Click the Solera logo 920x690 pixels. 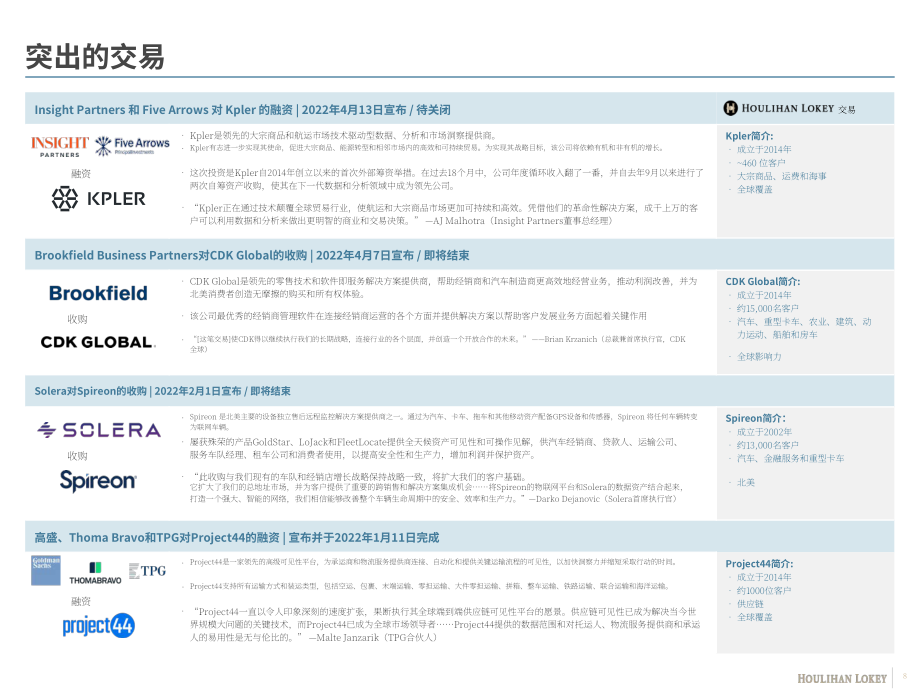(99, 430)
